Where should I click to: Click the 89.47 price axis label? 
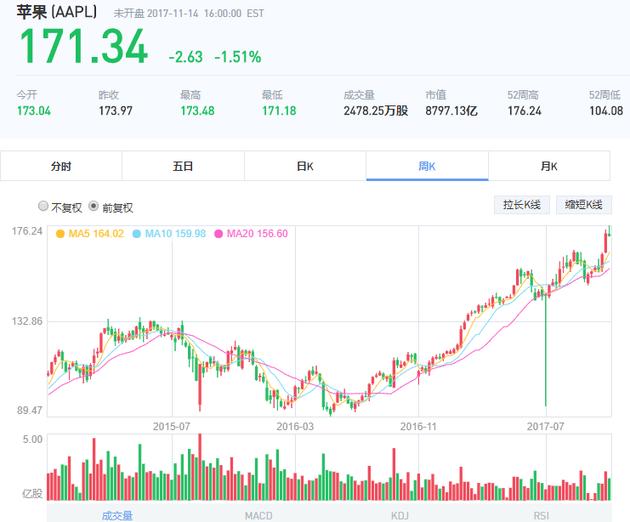(30, 410)
